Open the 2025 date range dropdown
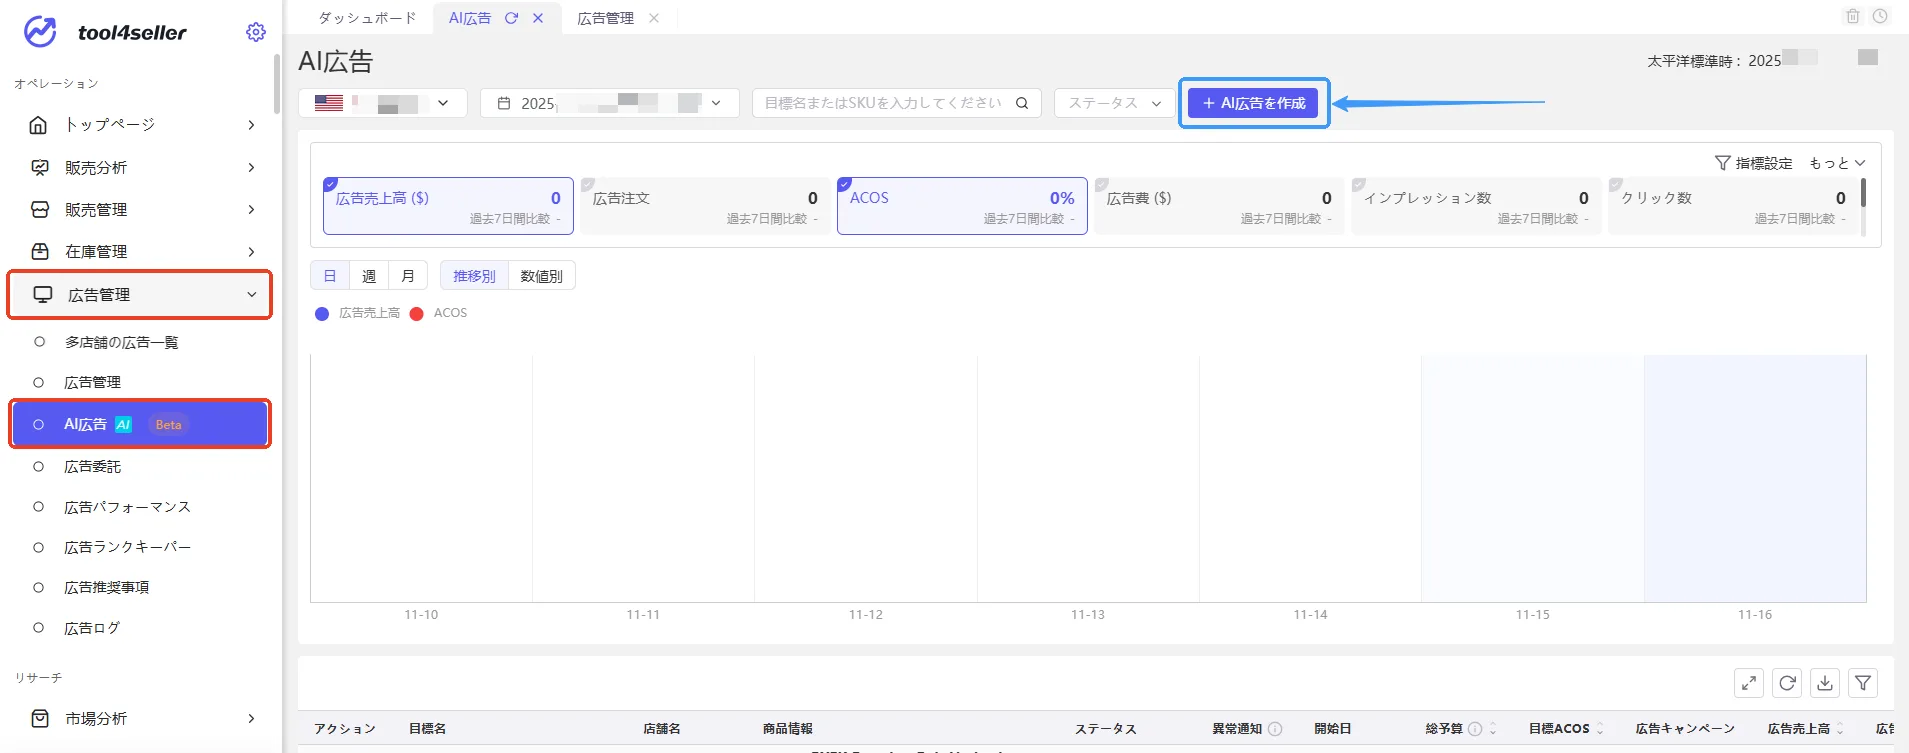 pyautogui.click(x=610, y=103)
